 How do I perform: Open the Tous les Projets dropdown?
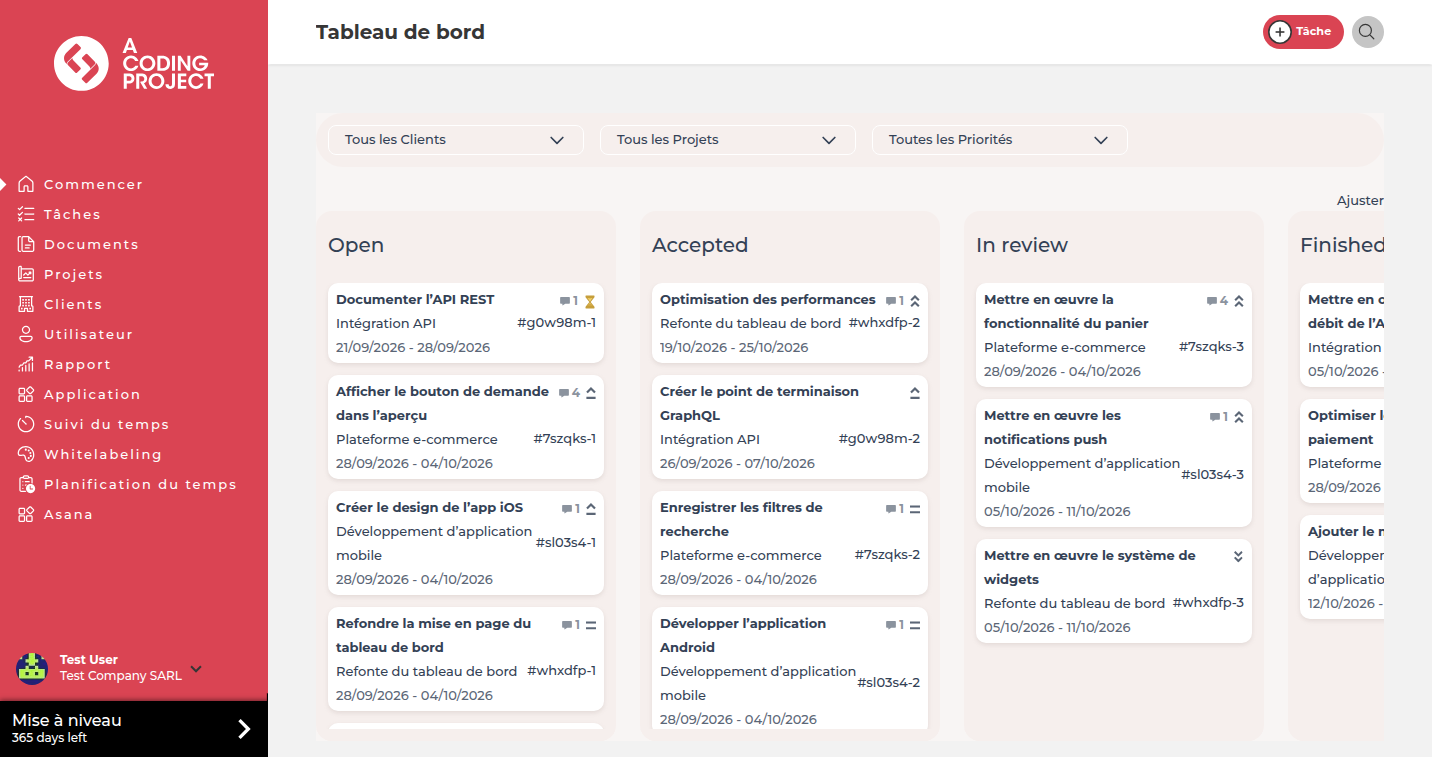(x=728, y=140)
